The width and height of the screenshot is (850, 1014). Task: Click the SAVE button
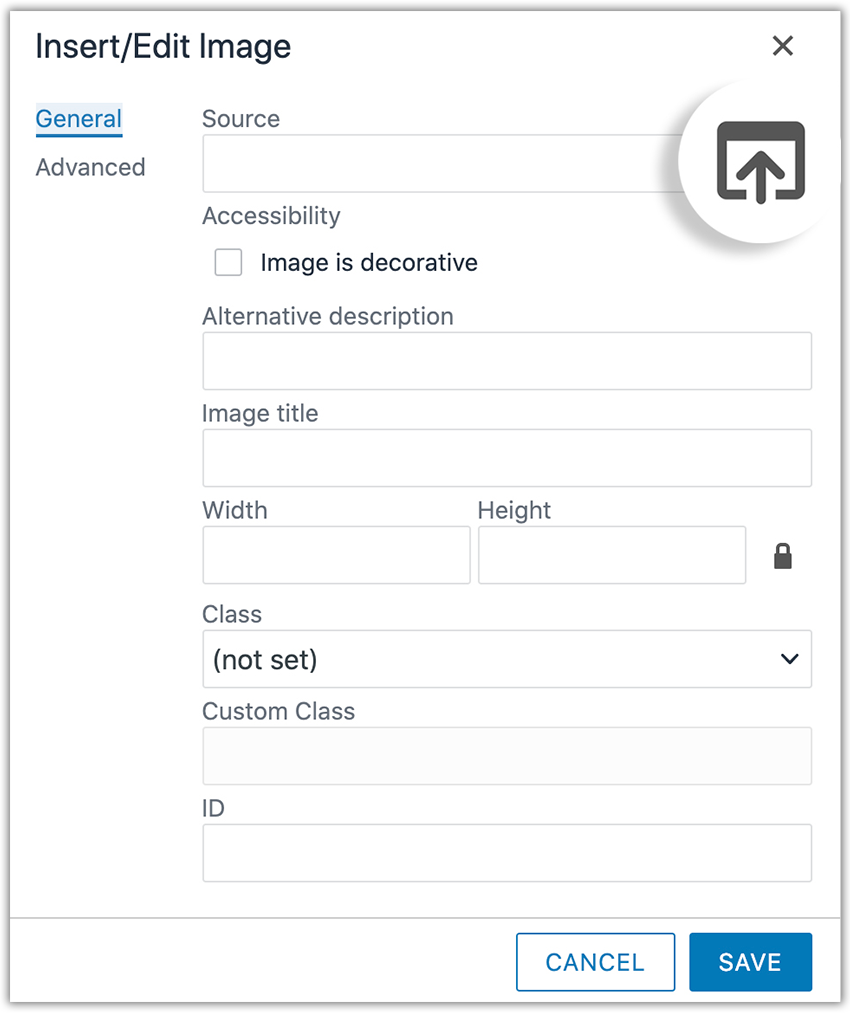point(750,962)
